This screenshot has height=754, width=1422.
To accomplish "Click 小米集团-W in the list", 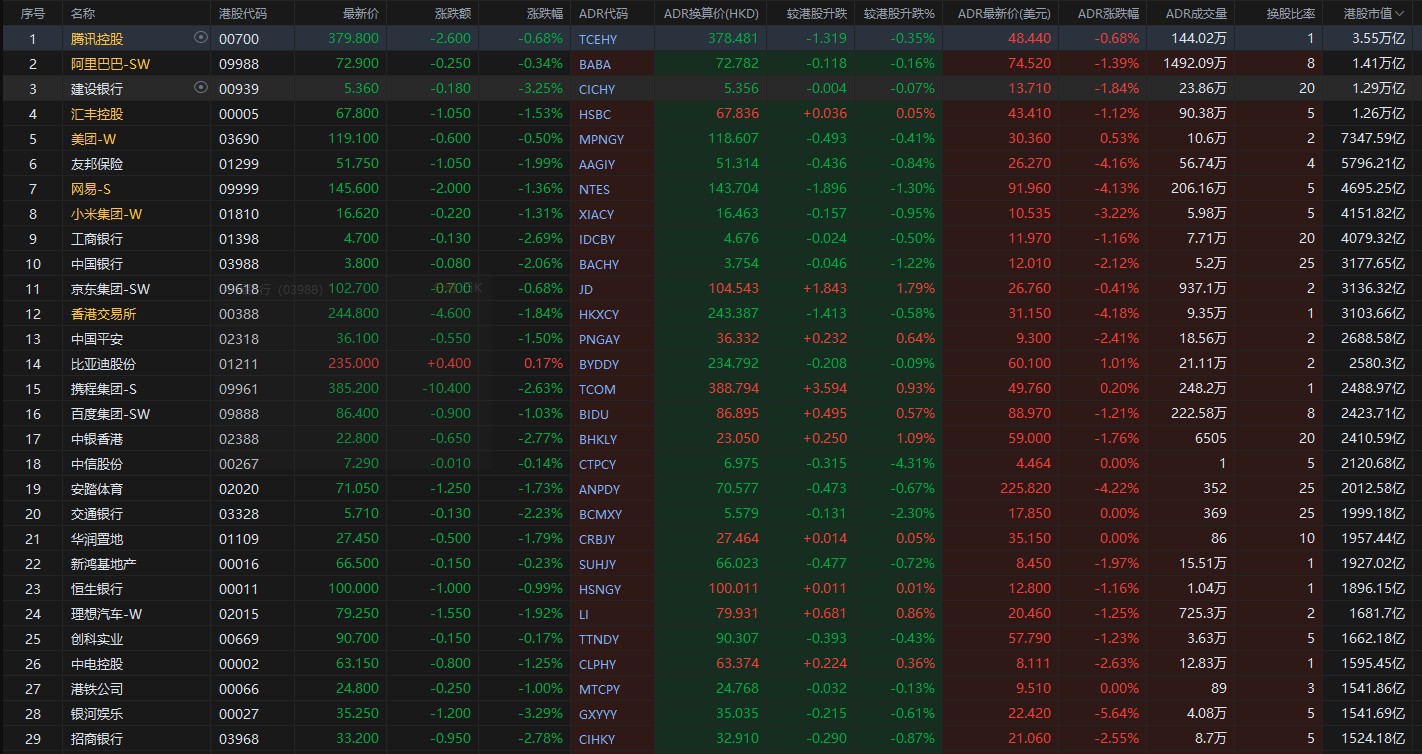I will point(106,213).
